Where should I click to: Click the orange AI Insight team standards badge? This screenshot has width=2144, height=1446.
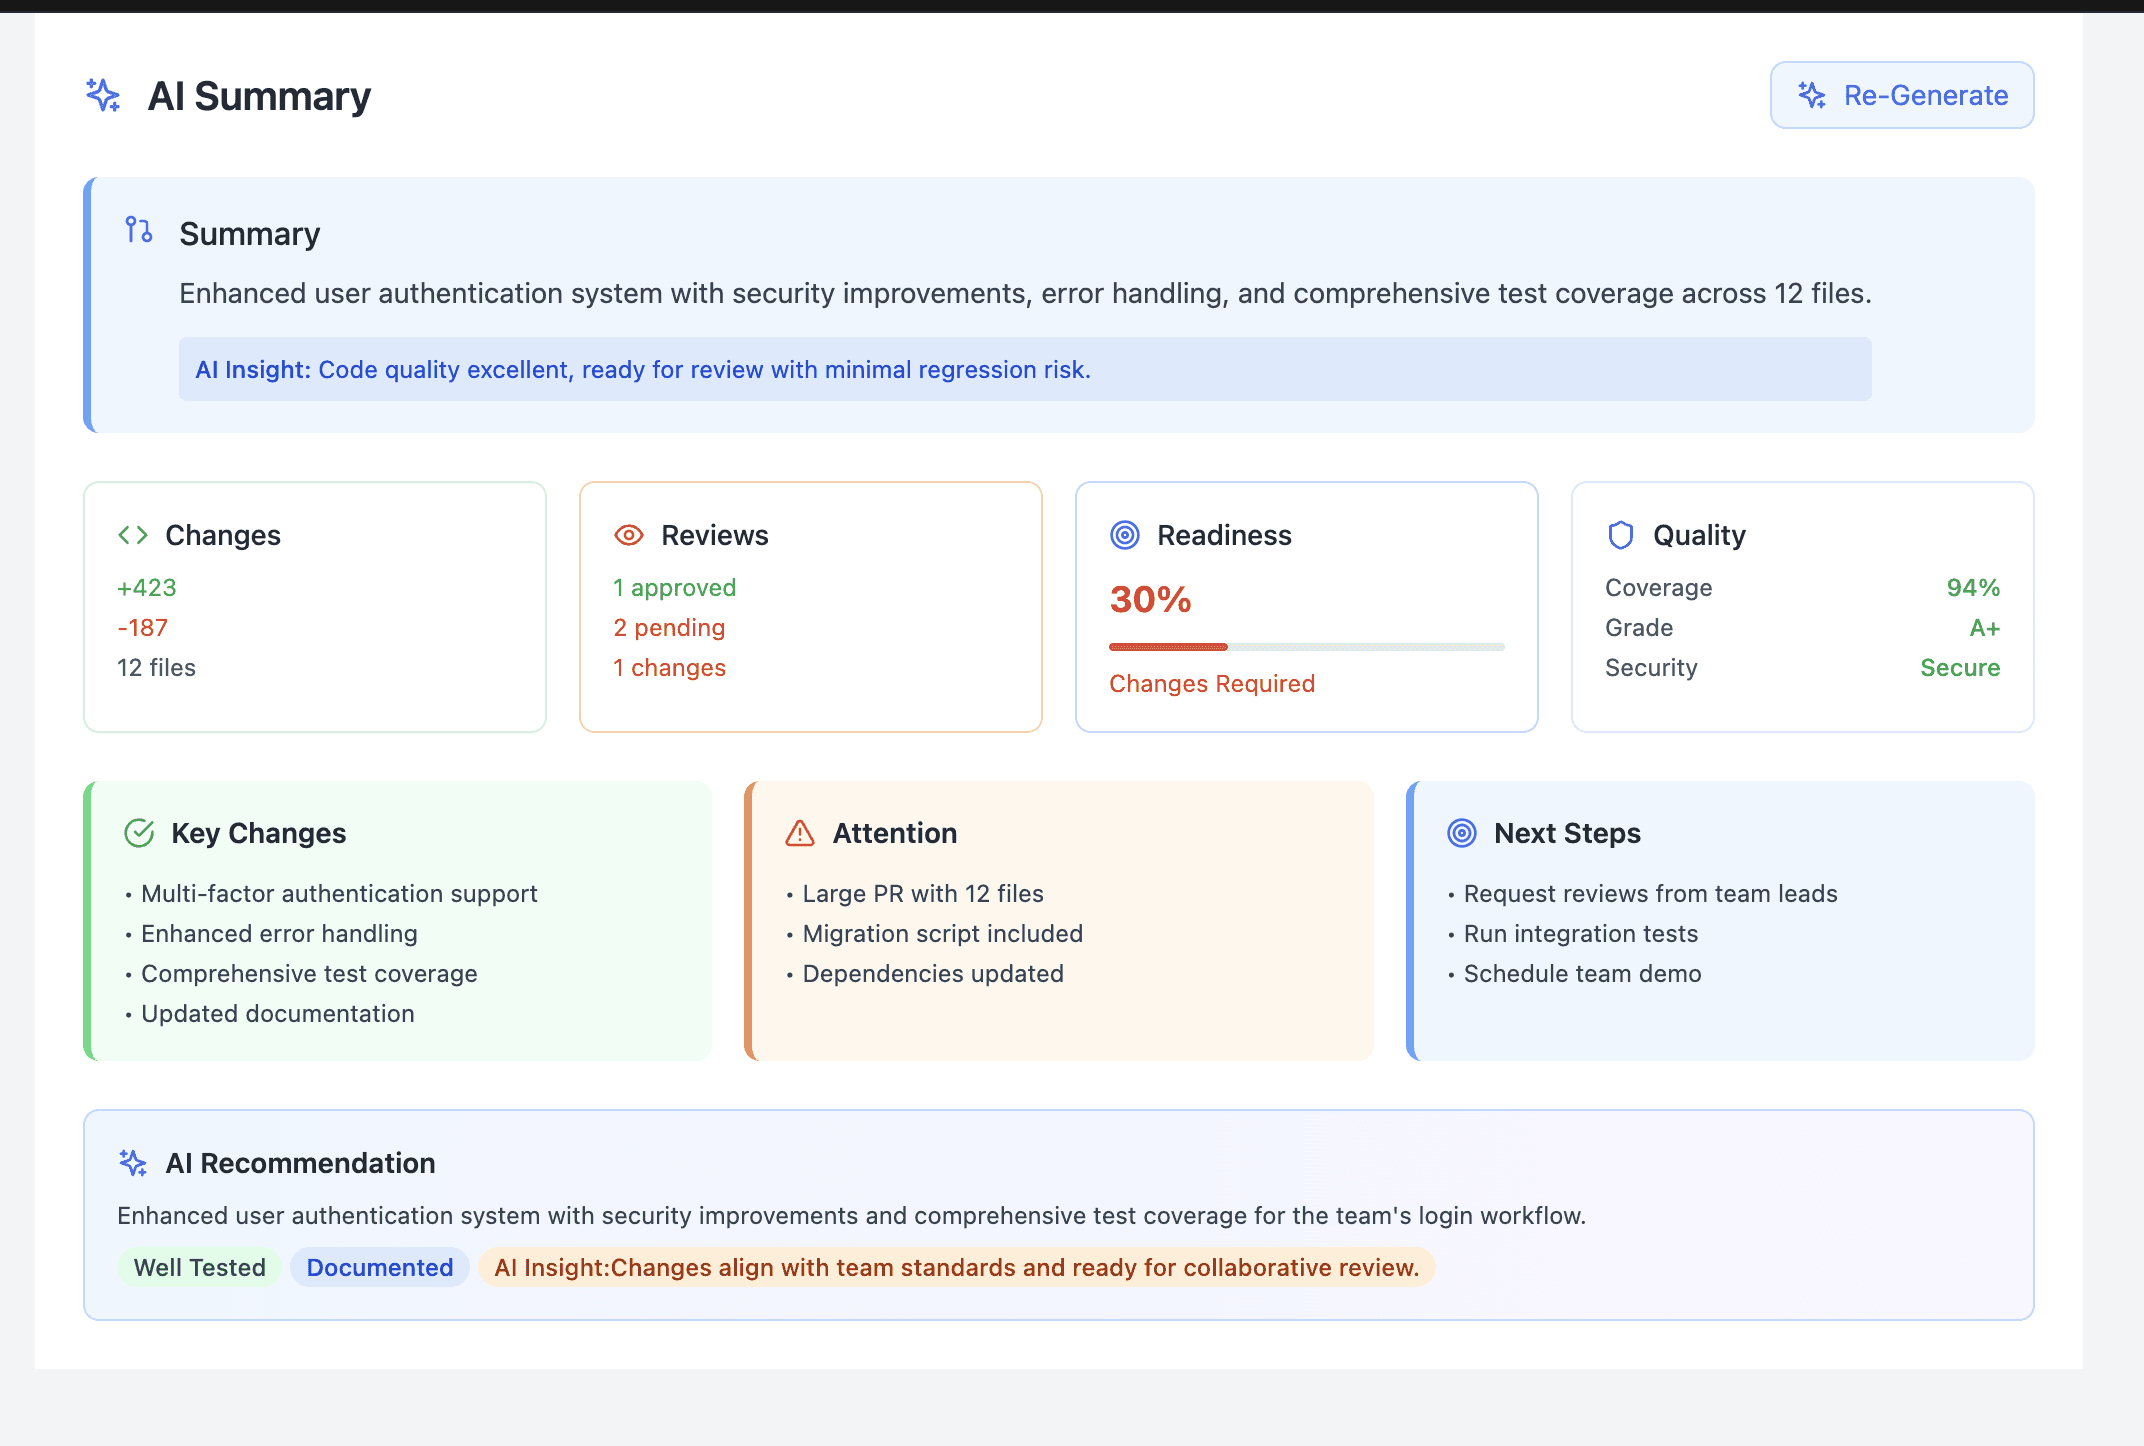pos(956,1267)
